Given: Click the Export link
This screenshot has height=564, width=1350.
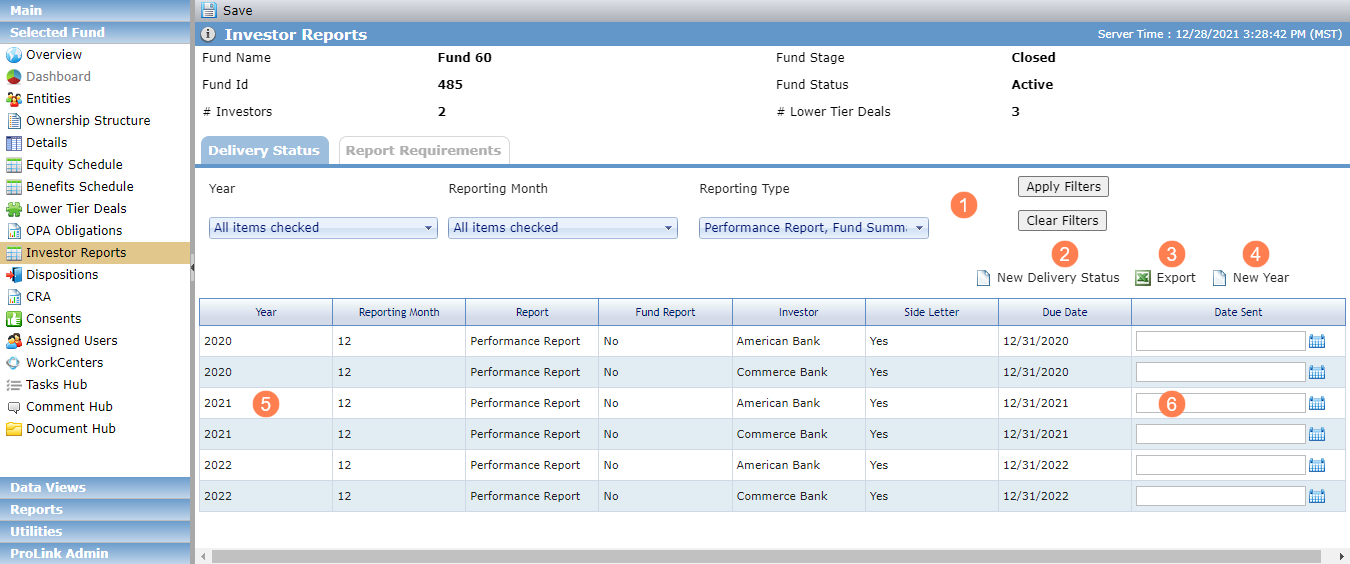Looking at the screenshot, I should tap(1176, 278).
